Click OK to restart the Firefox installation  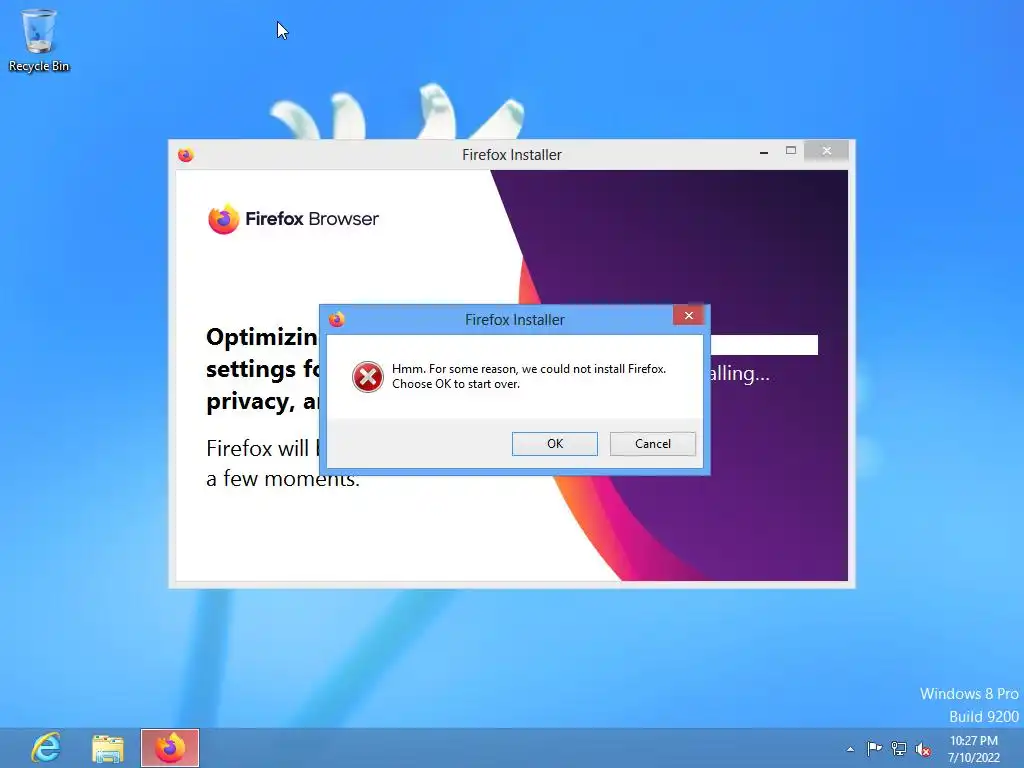pos(554,443)
